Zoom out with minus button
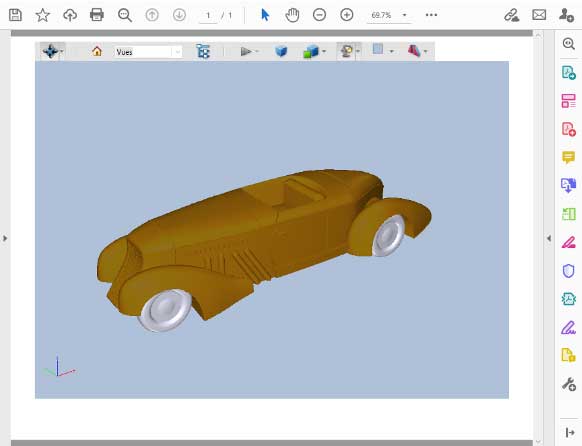This screenshot has width=582, height=446. coord(319,15)
